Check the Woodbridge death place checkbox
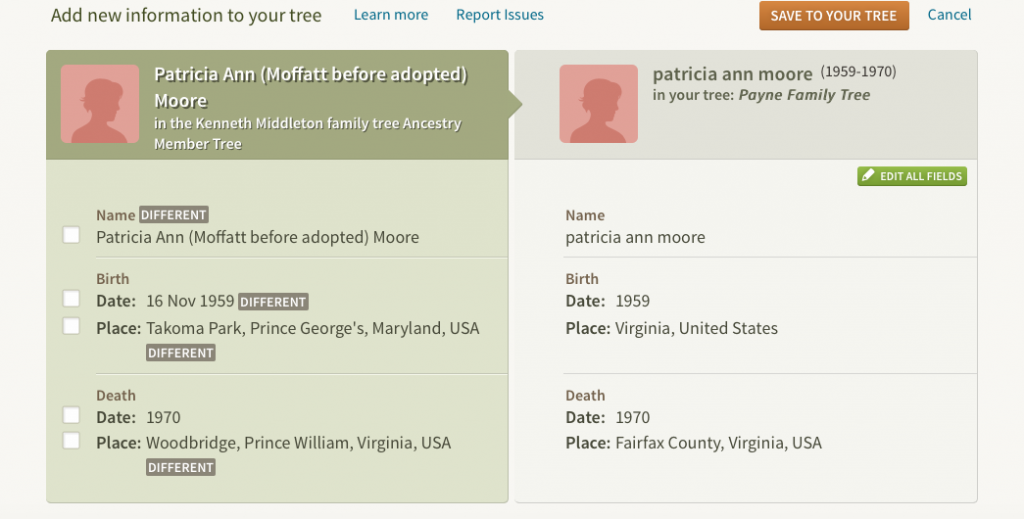 tap(71, 440)
